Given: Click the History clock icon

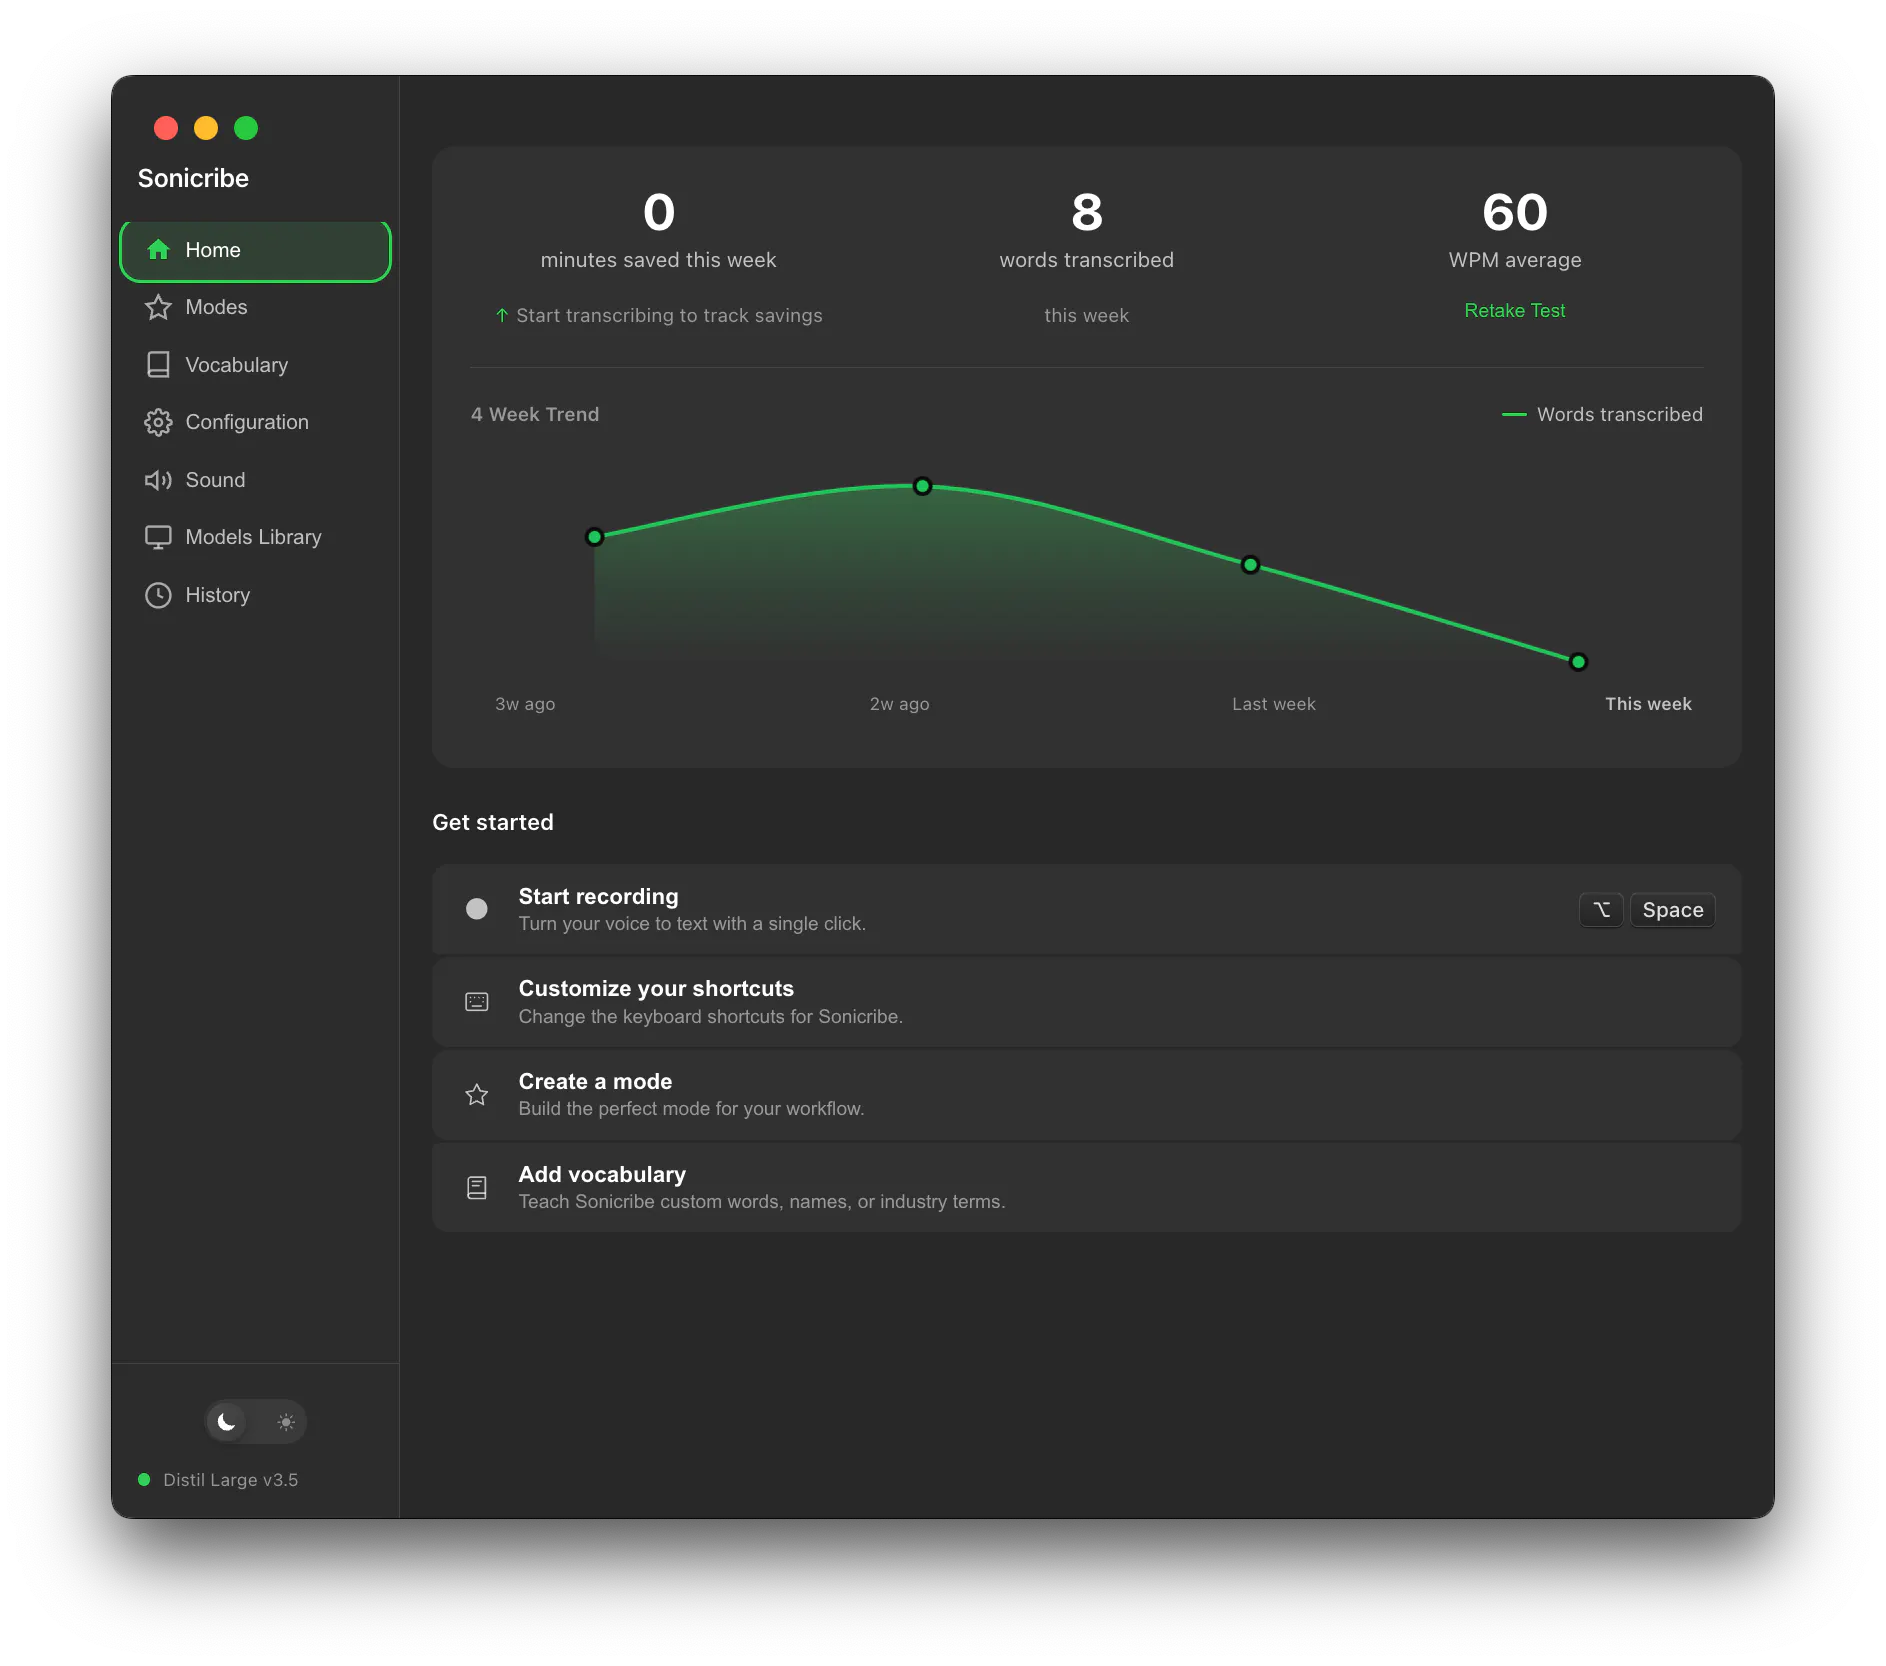Looking at the screenshot, I should click(x=158, y=595).
